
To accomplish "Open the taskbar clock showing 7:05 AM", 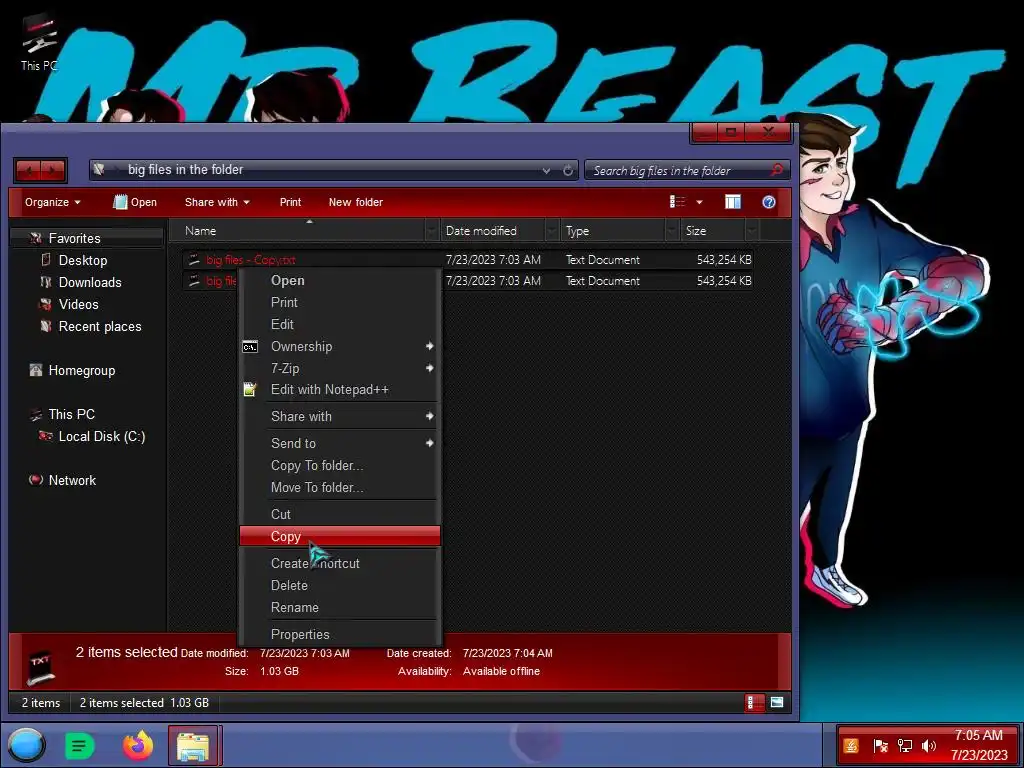I will (x=978, y=745).
